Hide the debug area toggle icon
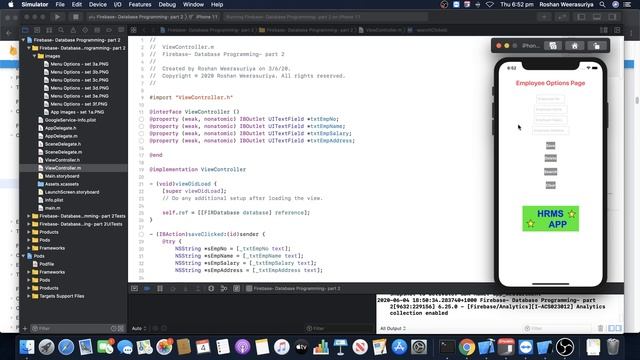 point(134,289)
